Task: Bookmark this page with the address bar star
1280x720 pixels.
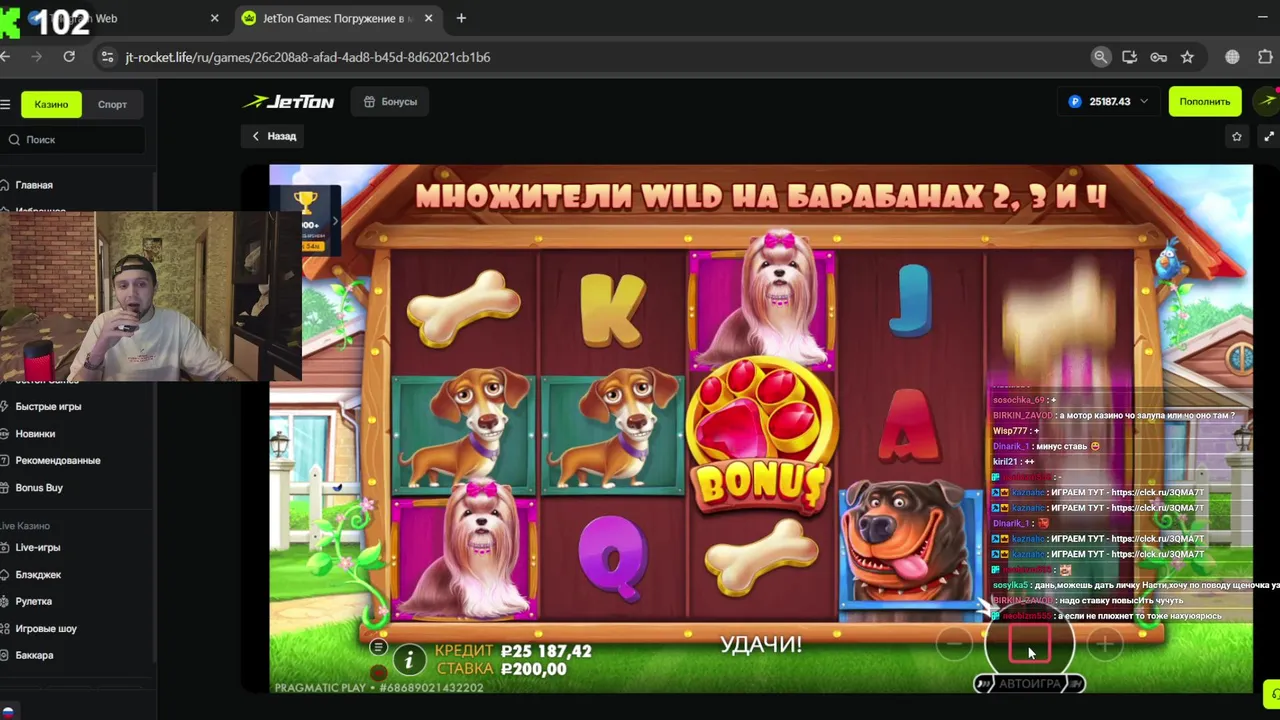Action: (x=1187, y=57)
